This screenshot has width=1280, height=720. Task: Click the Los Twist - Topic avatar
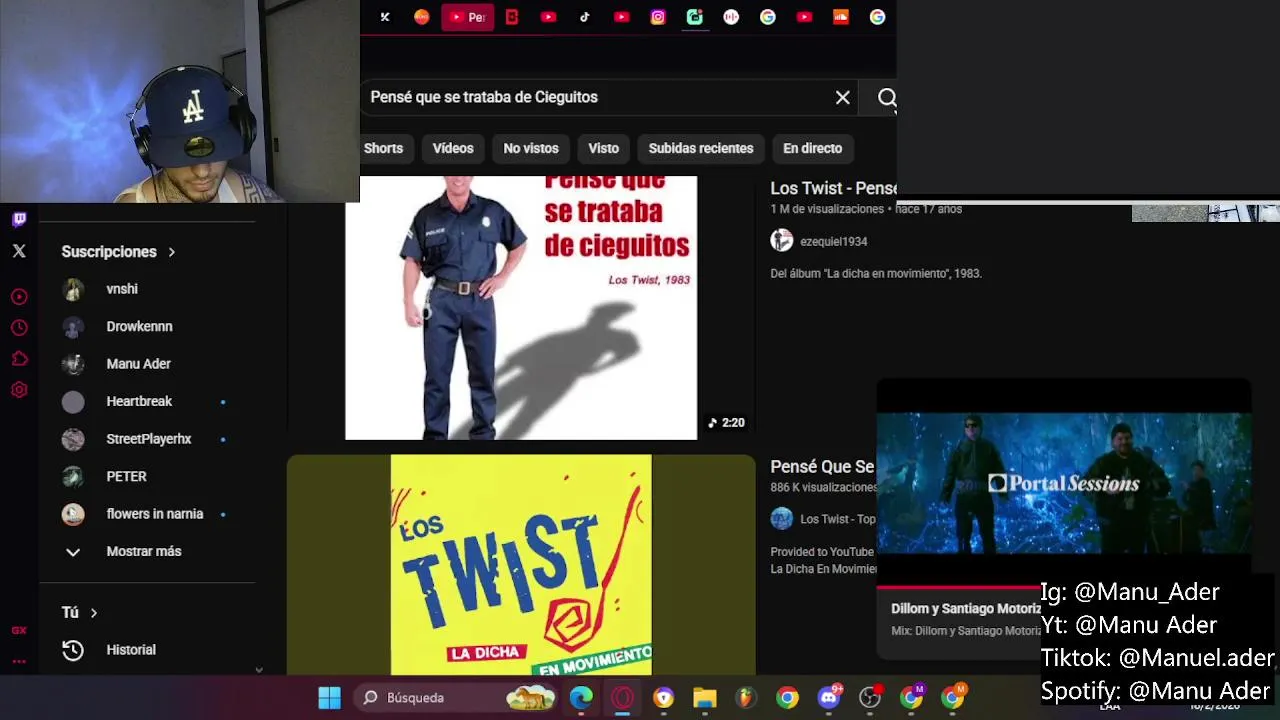pos(782,518)
